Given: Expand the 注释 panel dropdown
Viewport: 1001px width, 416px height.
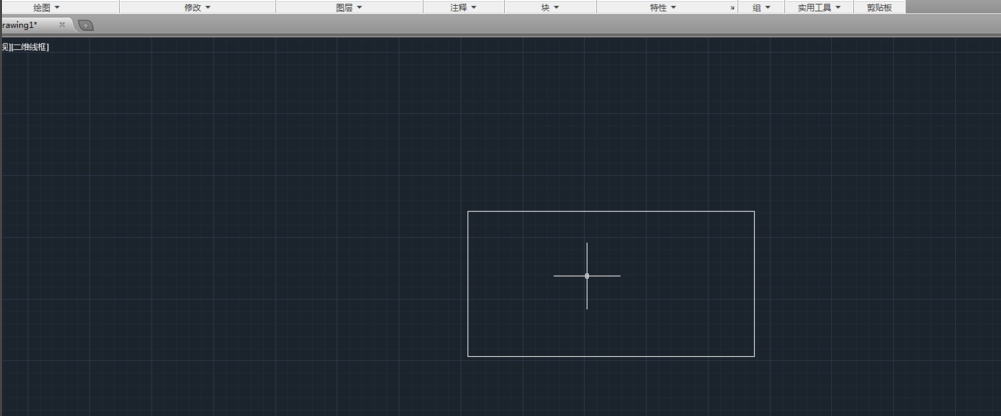Looking at the screenshot, I should 463,8.
